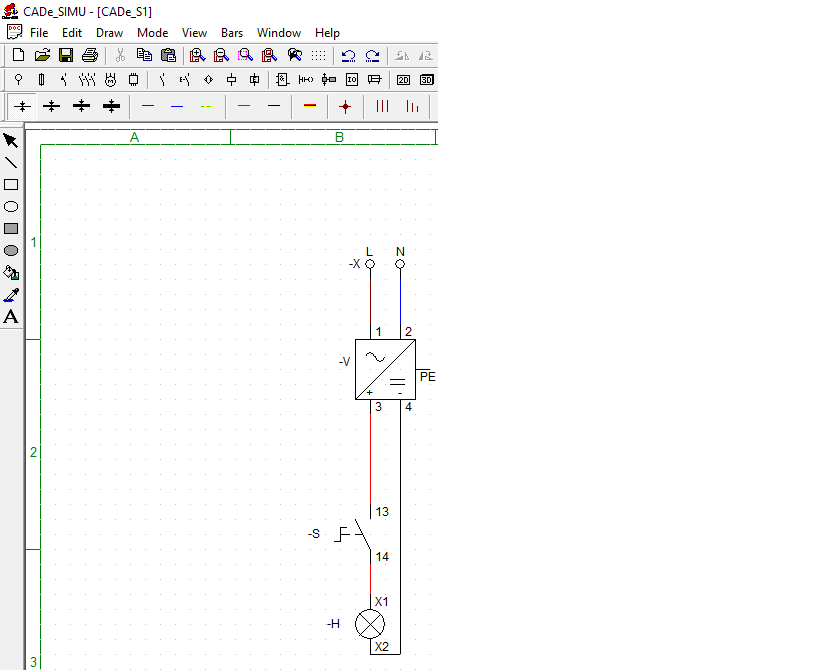Click the PE label on the converter
Image resolution: width=819 pixels, height=670 pixels.
(427, 377)
